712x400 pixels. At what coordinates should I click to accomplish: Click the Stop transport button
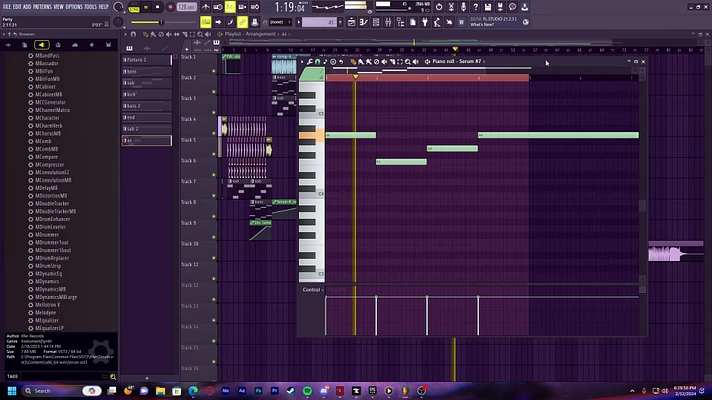[158, 7]
